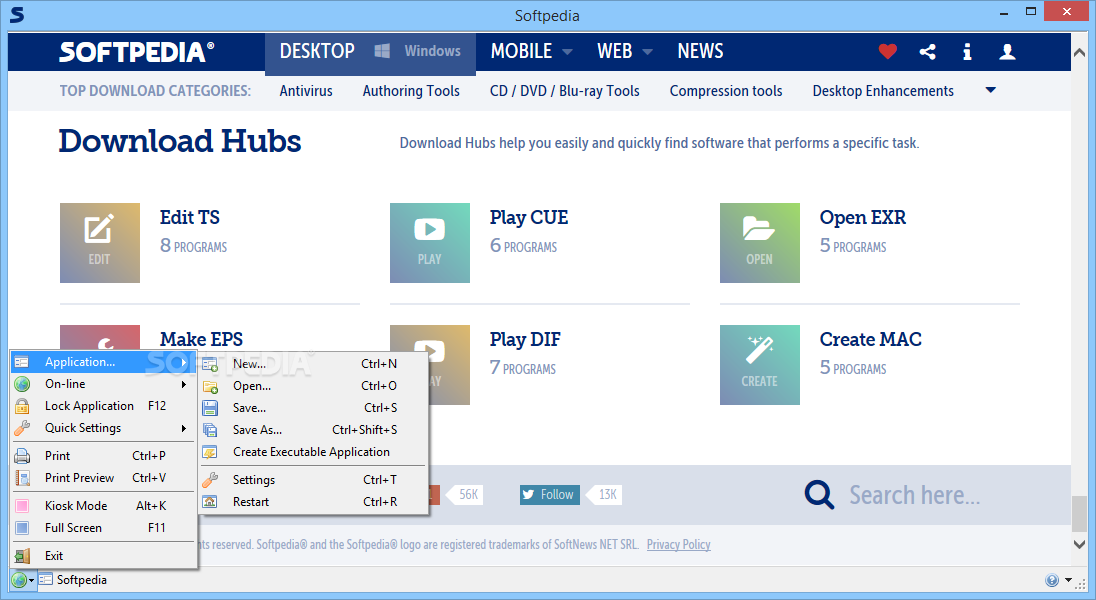
Task: Click the Save floppy disk icon
Action: tap(210, 408)
